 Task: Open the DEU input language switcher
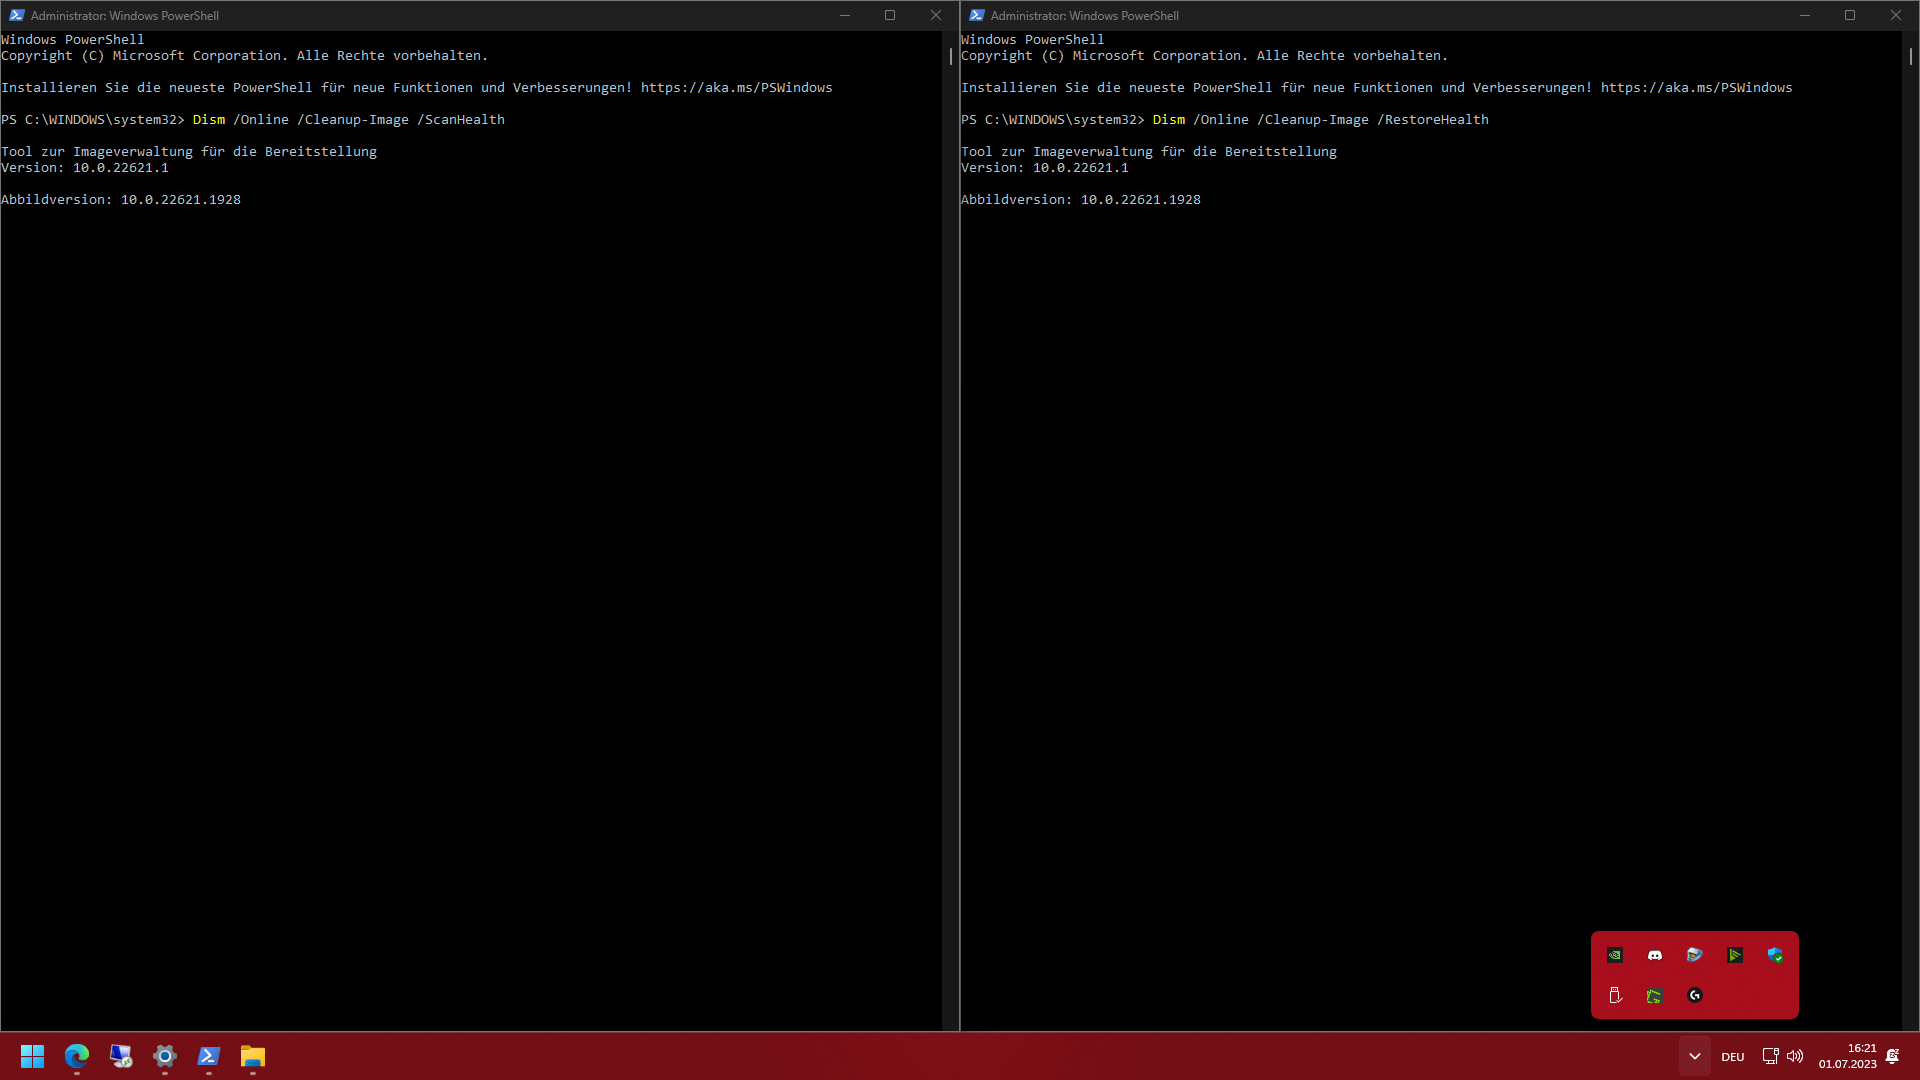coord(1733,1056)
